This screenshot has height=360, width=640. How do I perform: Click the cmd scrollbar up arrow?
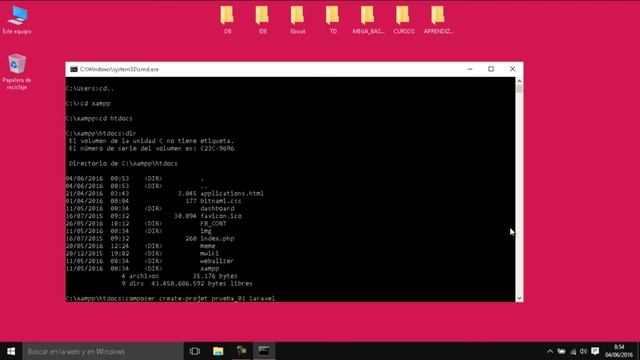[x=519, y=81]
